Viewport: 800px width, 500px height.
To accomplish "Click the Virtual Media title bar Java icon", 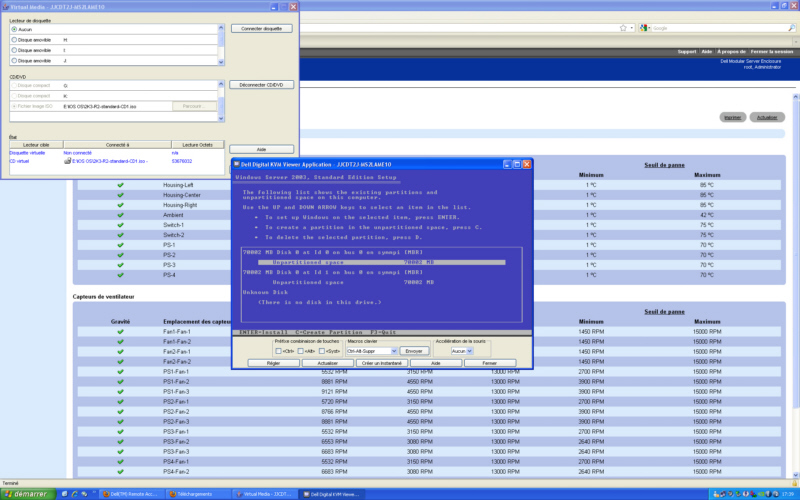I will click(6, 7).
